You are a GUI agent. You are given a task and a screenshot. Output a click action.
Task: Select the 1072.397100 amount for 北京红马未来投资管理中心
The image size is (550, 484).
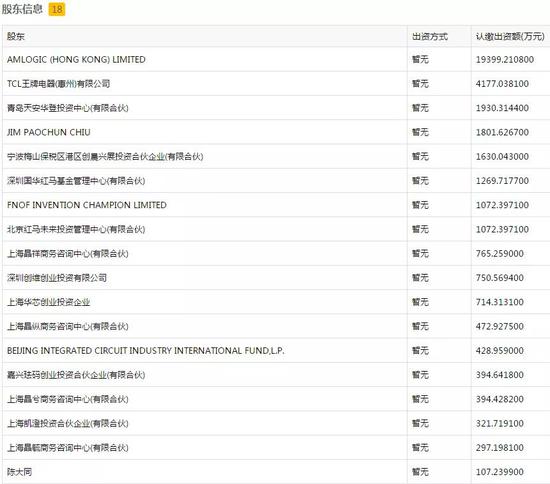pos(502,229)
